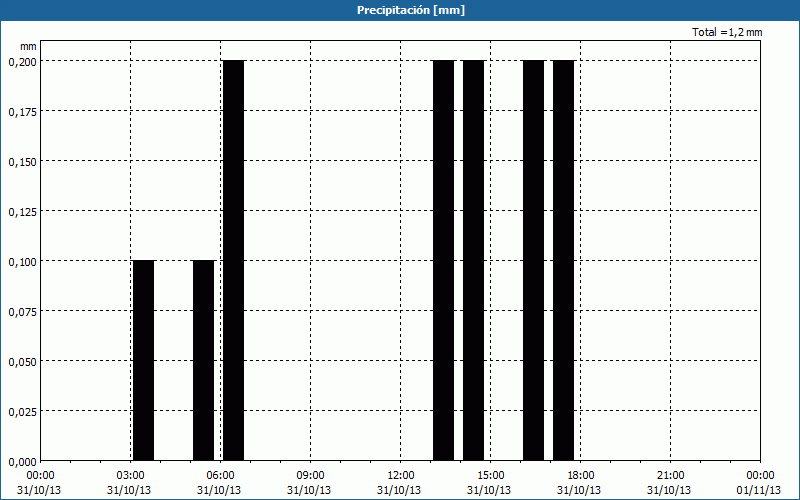800x500 pixels.
Task: Click the 09:00 time label on x-axis
Action: point(310,475)
